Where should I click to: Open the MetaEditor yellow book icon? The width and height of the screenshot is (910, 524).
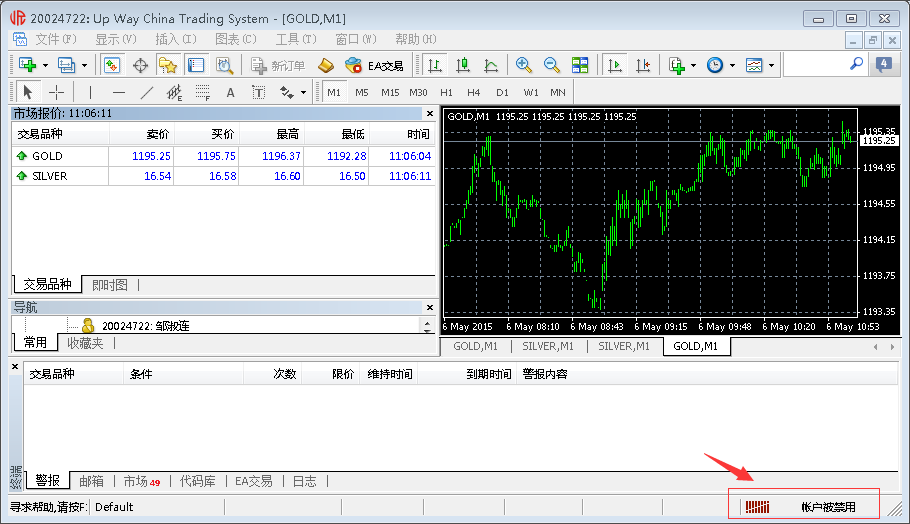click(326, 65)
